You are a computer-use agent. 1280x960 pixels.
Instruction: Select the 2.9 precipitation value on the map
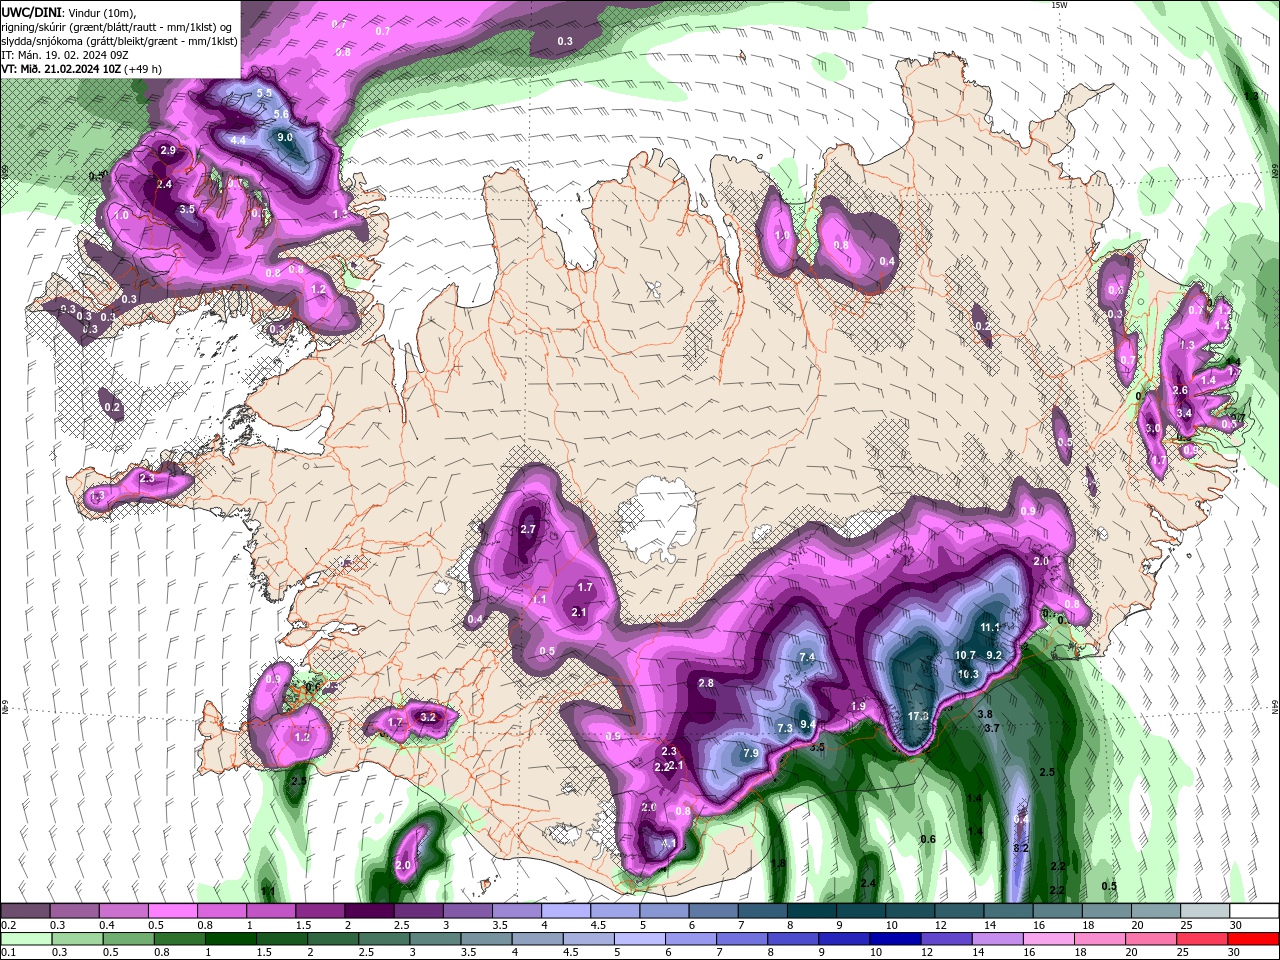(167, 150)
